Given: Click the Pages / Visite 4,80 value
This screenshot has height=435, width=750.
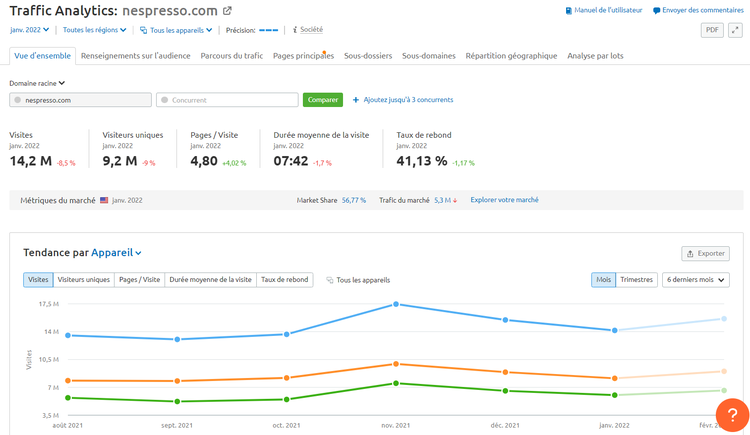Looking at the screenshot, I should click(204, 161).
